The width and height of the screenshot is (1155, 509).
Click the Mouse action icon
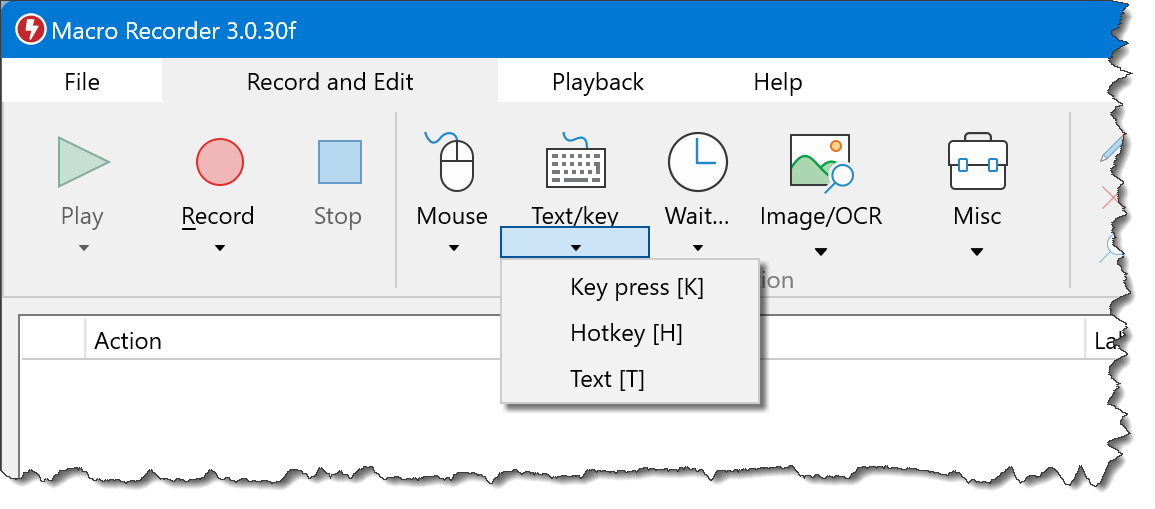click(451, 161)
